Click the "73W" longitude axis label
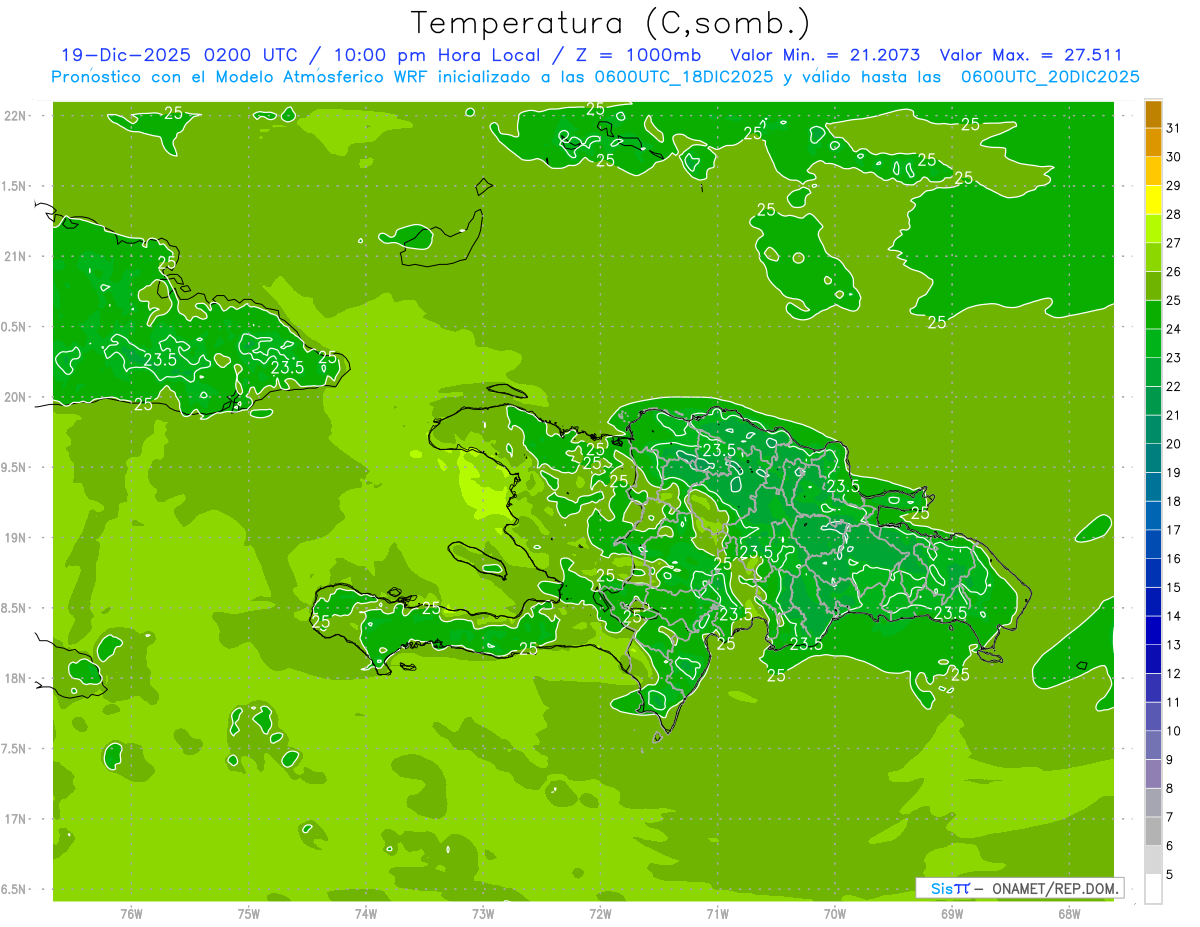The width and height of the screenshot is (1200, 927). tap(483, 913)
